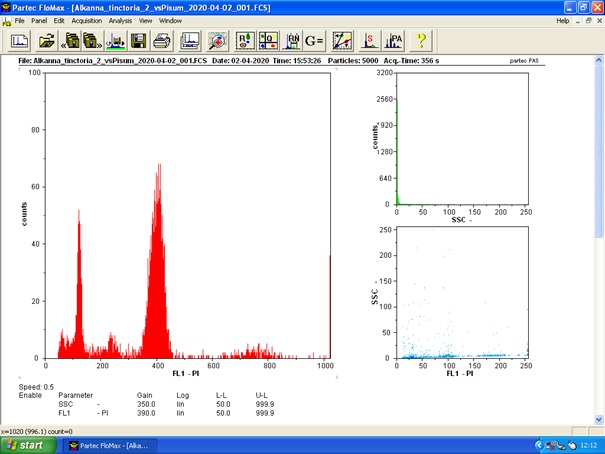The image size is (605, 454).
Task: Restore the inner document window button
Action: 588,21
